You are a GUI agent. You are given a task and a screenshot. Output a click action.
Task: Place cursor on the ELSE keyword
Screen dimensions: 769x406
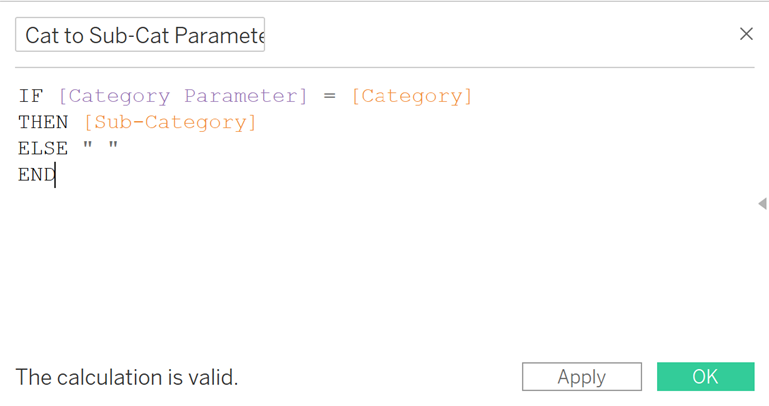43,149
